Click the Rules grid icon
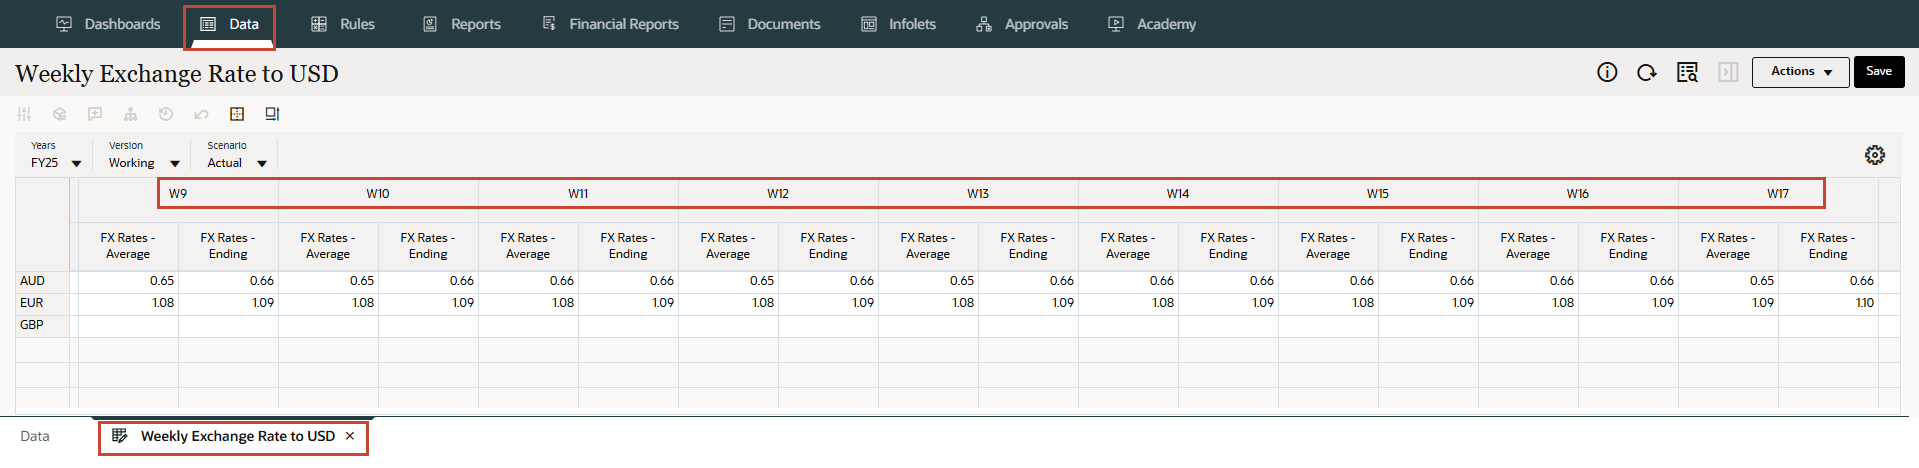This screenshot has height=468, width=1919. click(x=319, y=24)
